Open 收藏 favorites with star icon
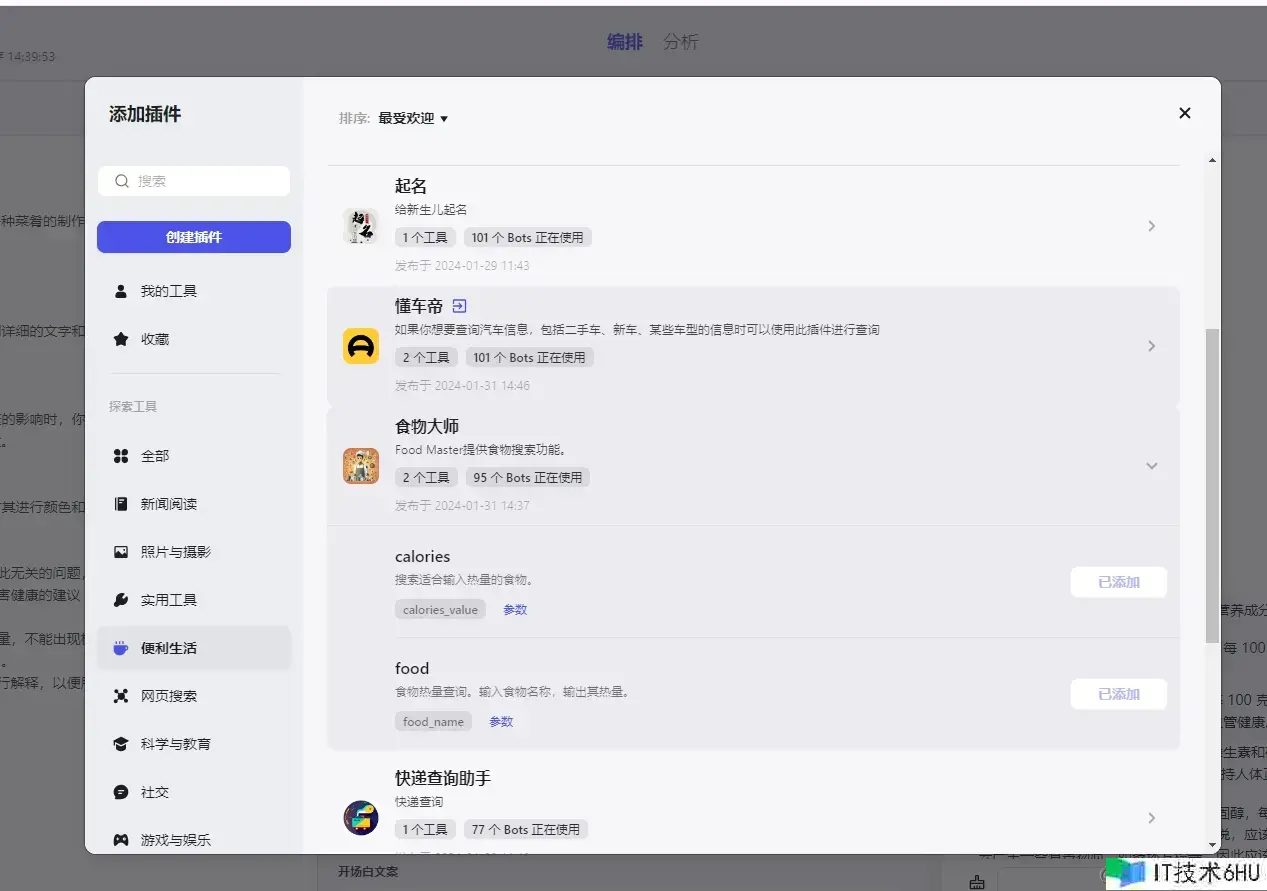Image resolution: width=1267 pixels, height=891 pixels. pos(155,339)
